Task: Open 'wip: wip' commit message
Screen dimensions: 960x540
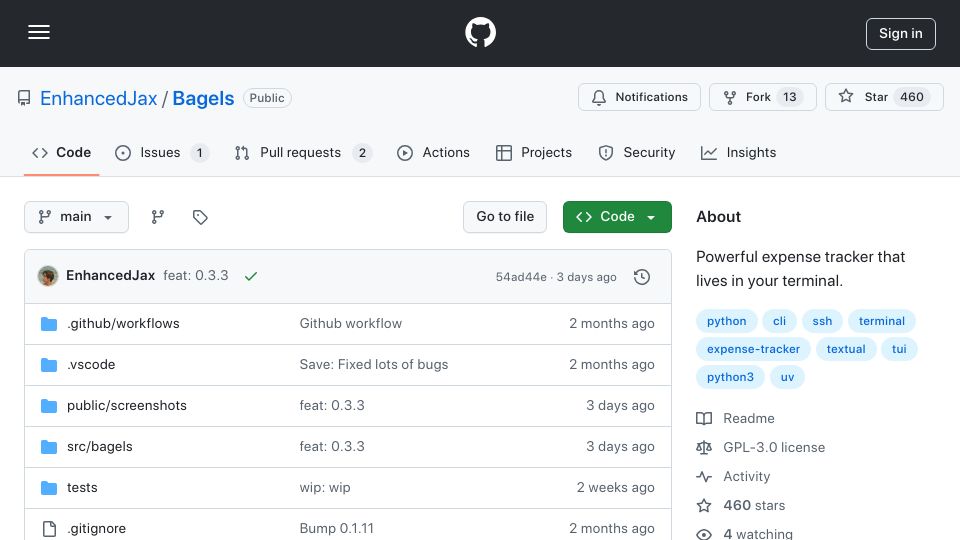Action: click(x=325, y=487)
